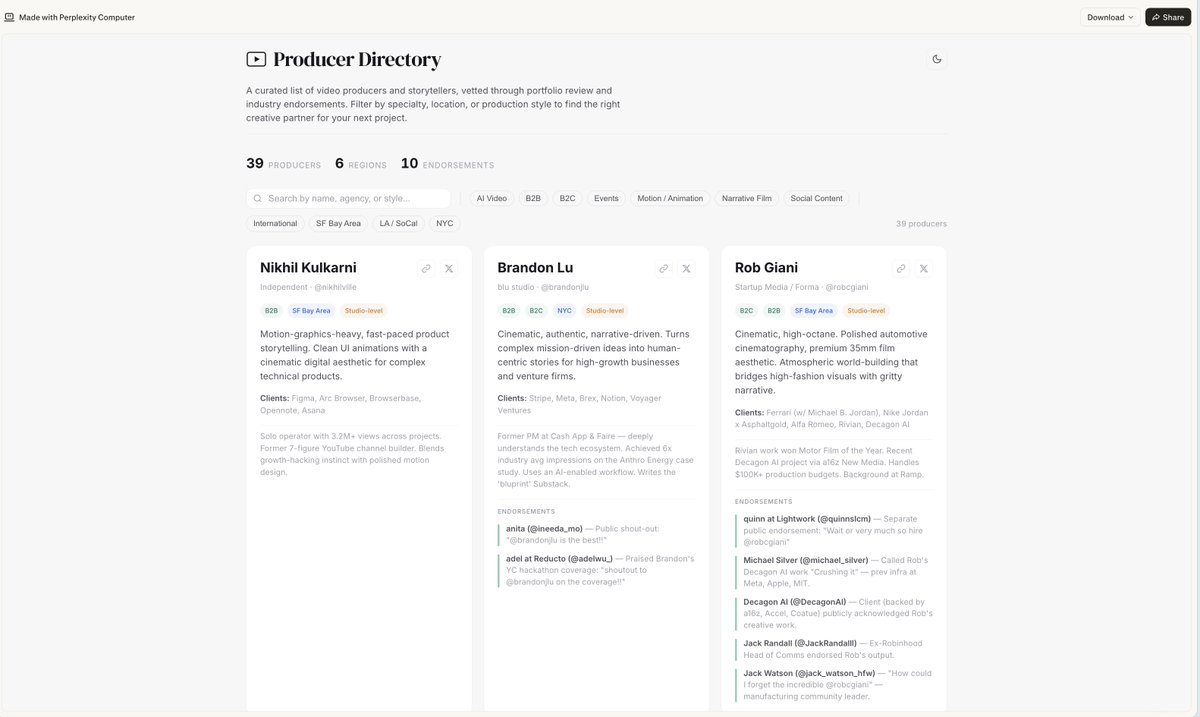The height and width of the screenshot is (717, 1200).
Task: Open Brandon Lu's X profile icon
Action: [x=686, y=268]
